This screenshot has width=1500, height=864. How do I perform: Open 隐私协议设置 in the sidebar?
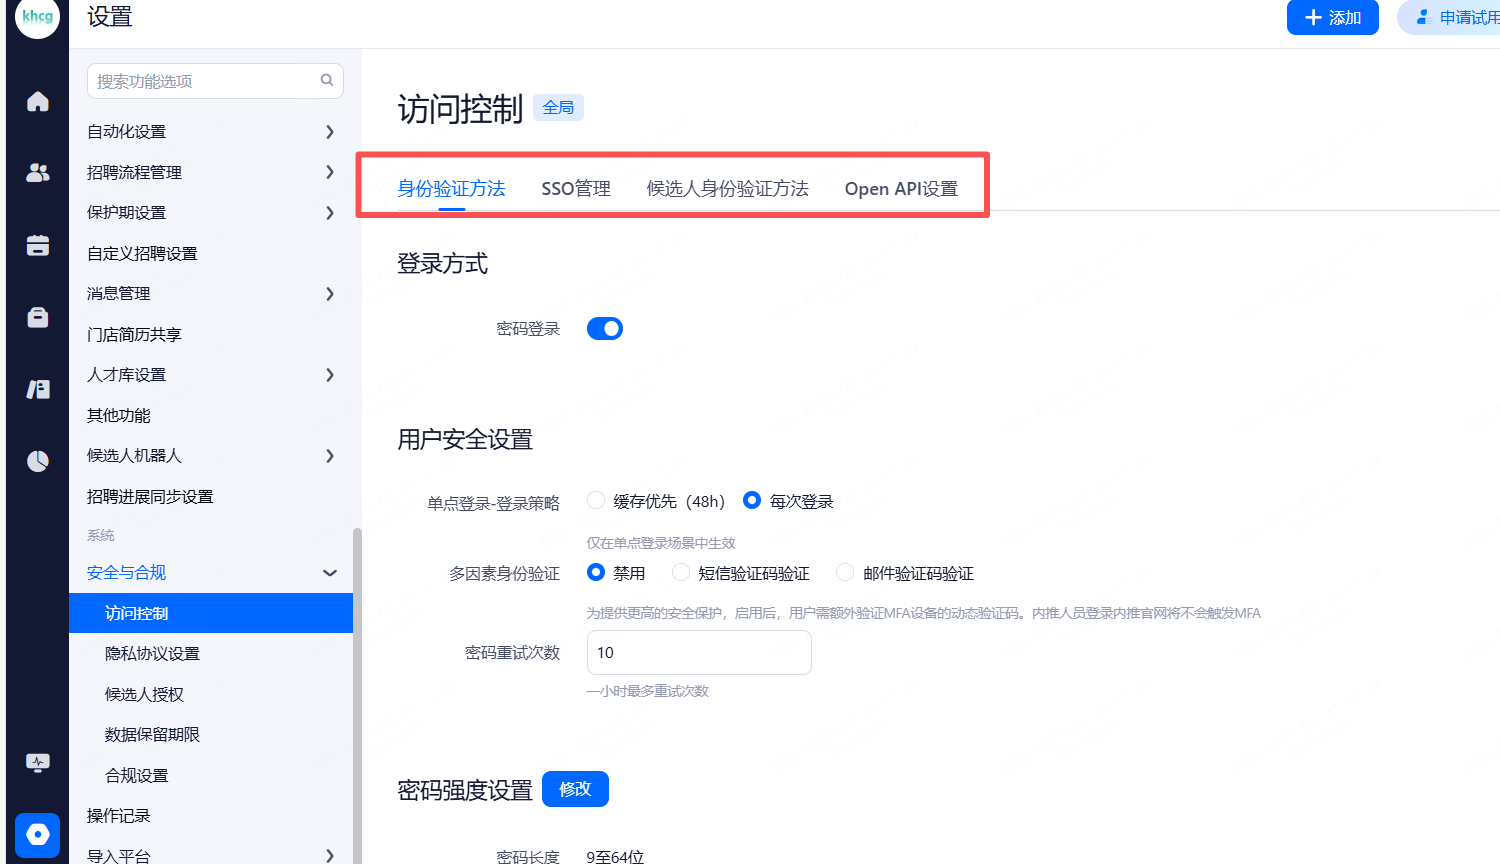click(x=152, y=654)
